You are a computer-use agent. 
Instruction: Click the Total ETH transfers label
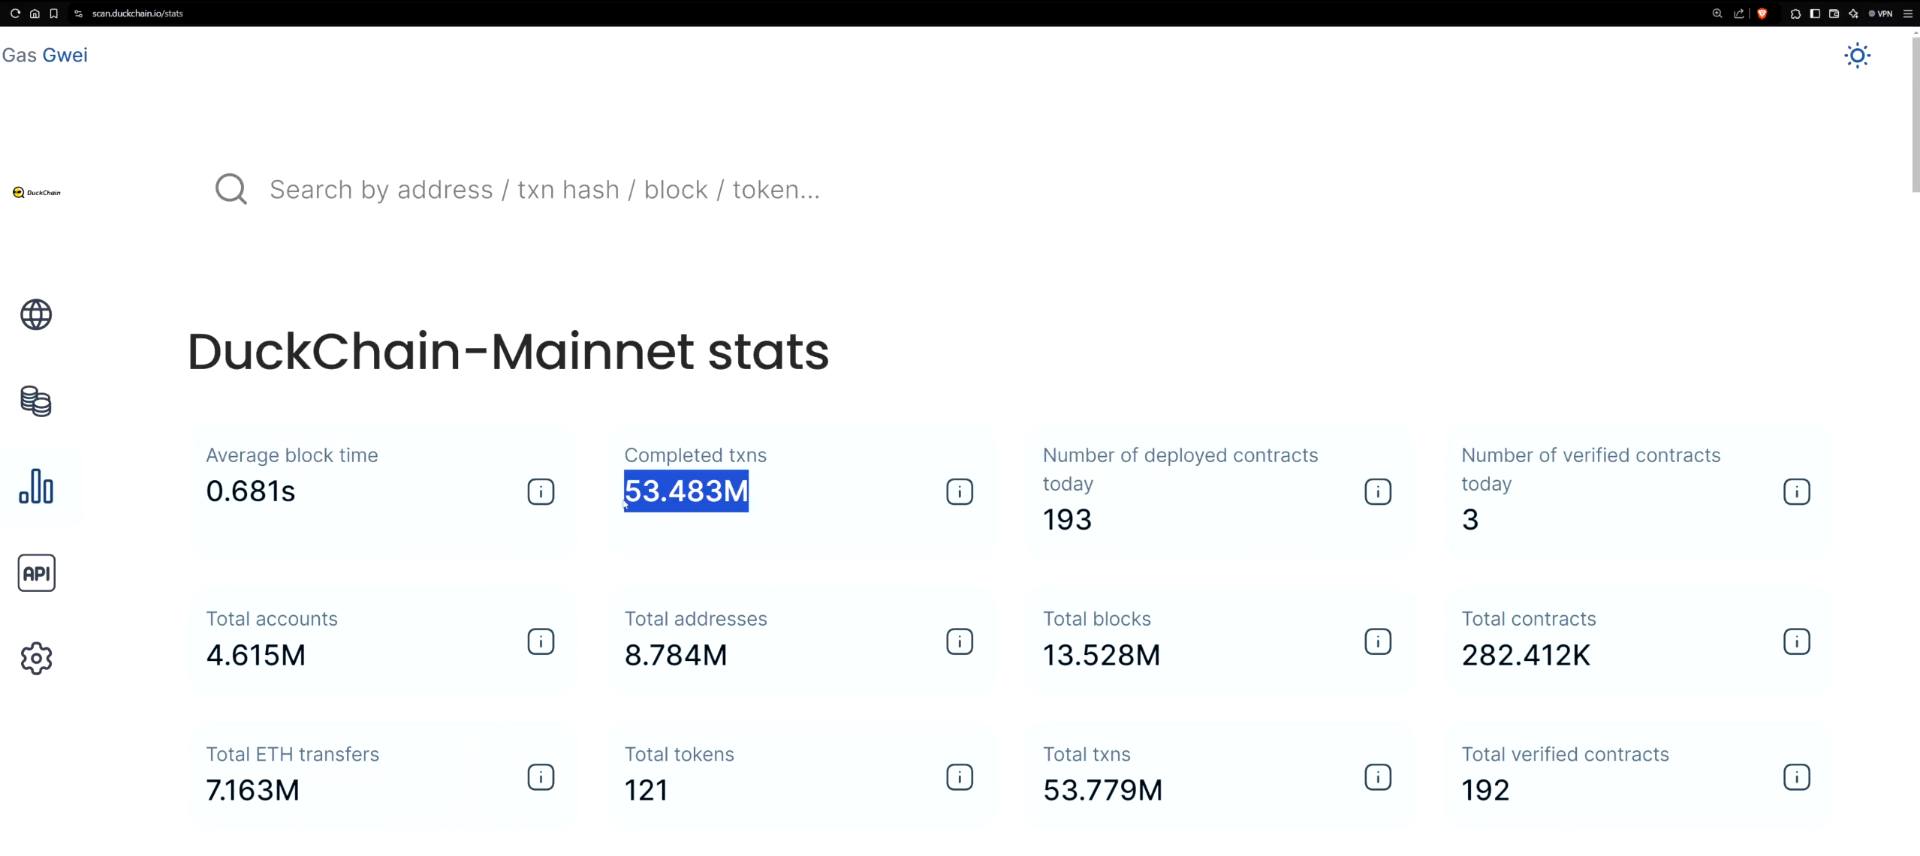[293, 754]
